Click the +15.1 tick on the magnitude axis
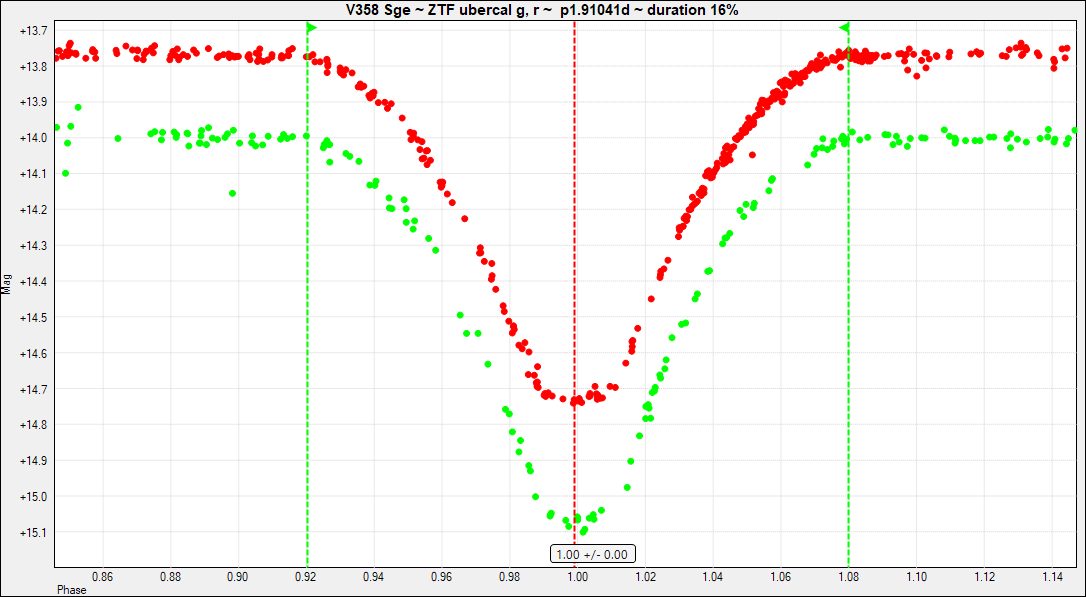Screen dimensions: 1086x597 (x=34, y=532)
